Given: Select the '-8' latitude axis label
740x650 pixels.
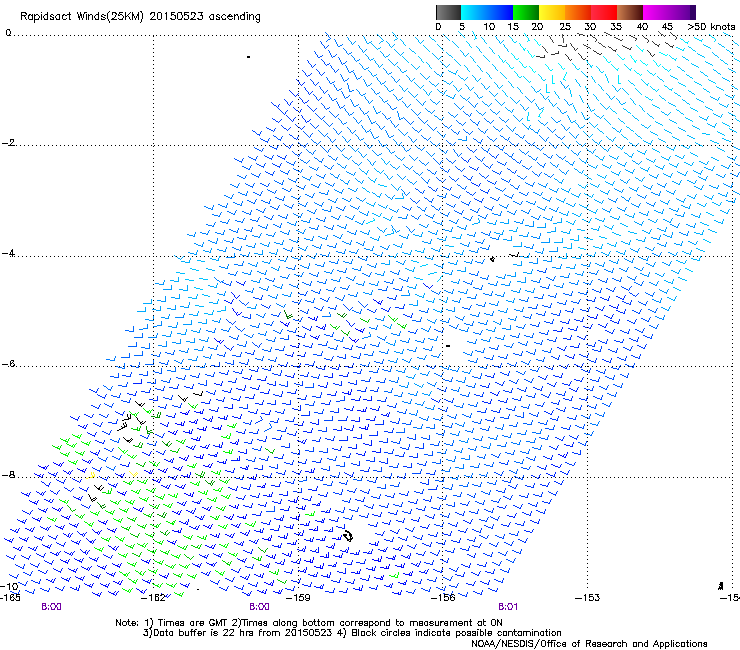Looking at the screenshot, I should pyautogui.click(x=8, y=474).
